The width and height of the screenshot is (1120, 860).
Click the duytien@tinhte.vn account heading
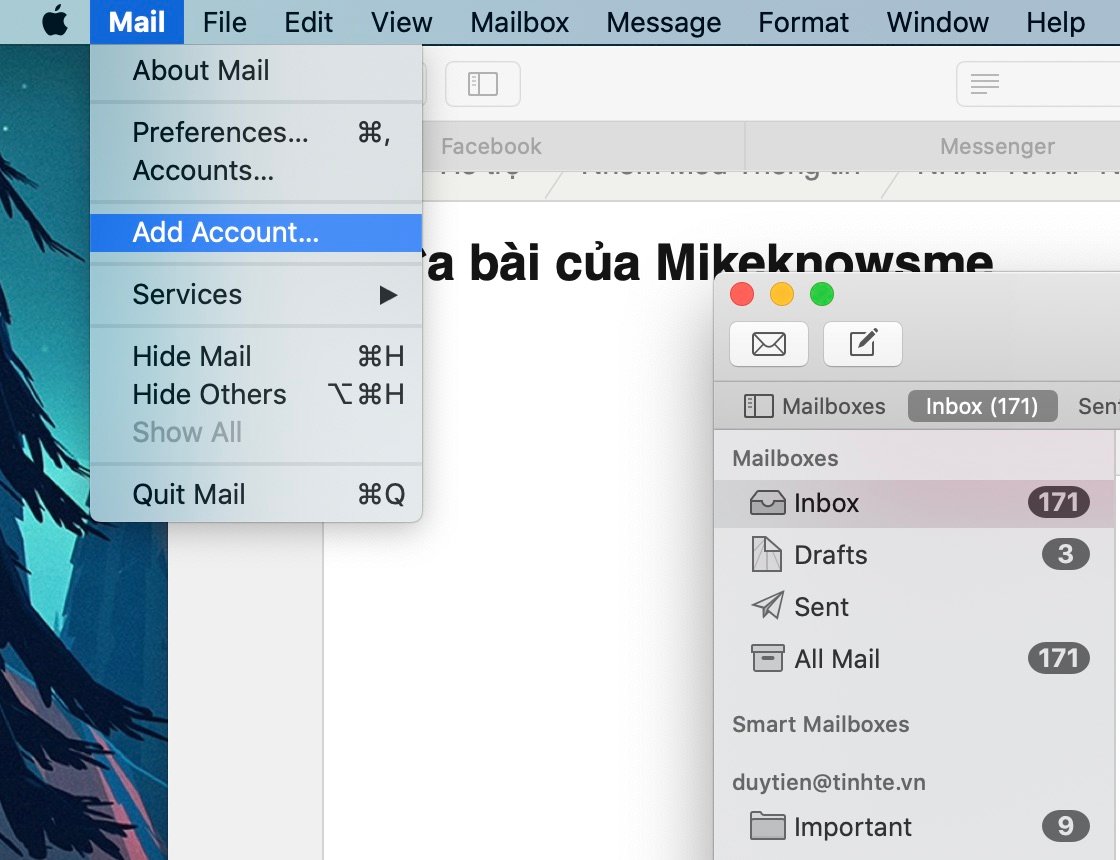coord(829,782)
